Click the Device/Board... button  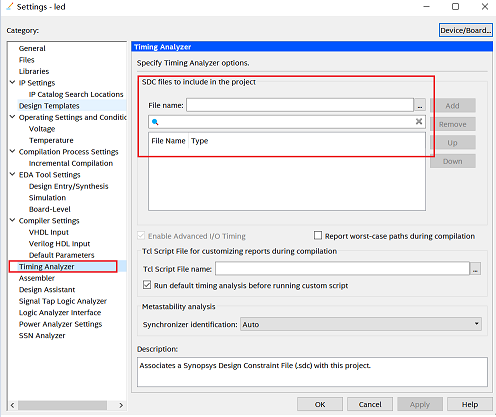tap(466, 30)
